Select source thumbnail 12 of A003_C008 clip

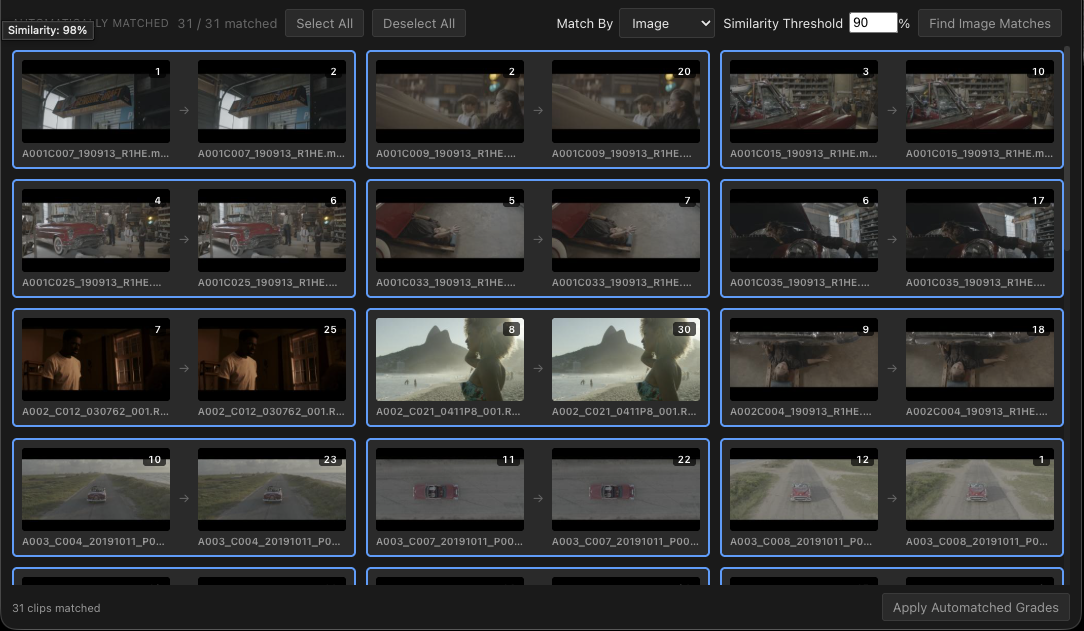coord(804,489)
